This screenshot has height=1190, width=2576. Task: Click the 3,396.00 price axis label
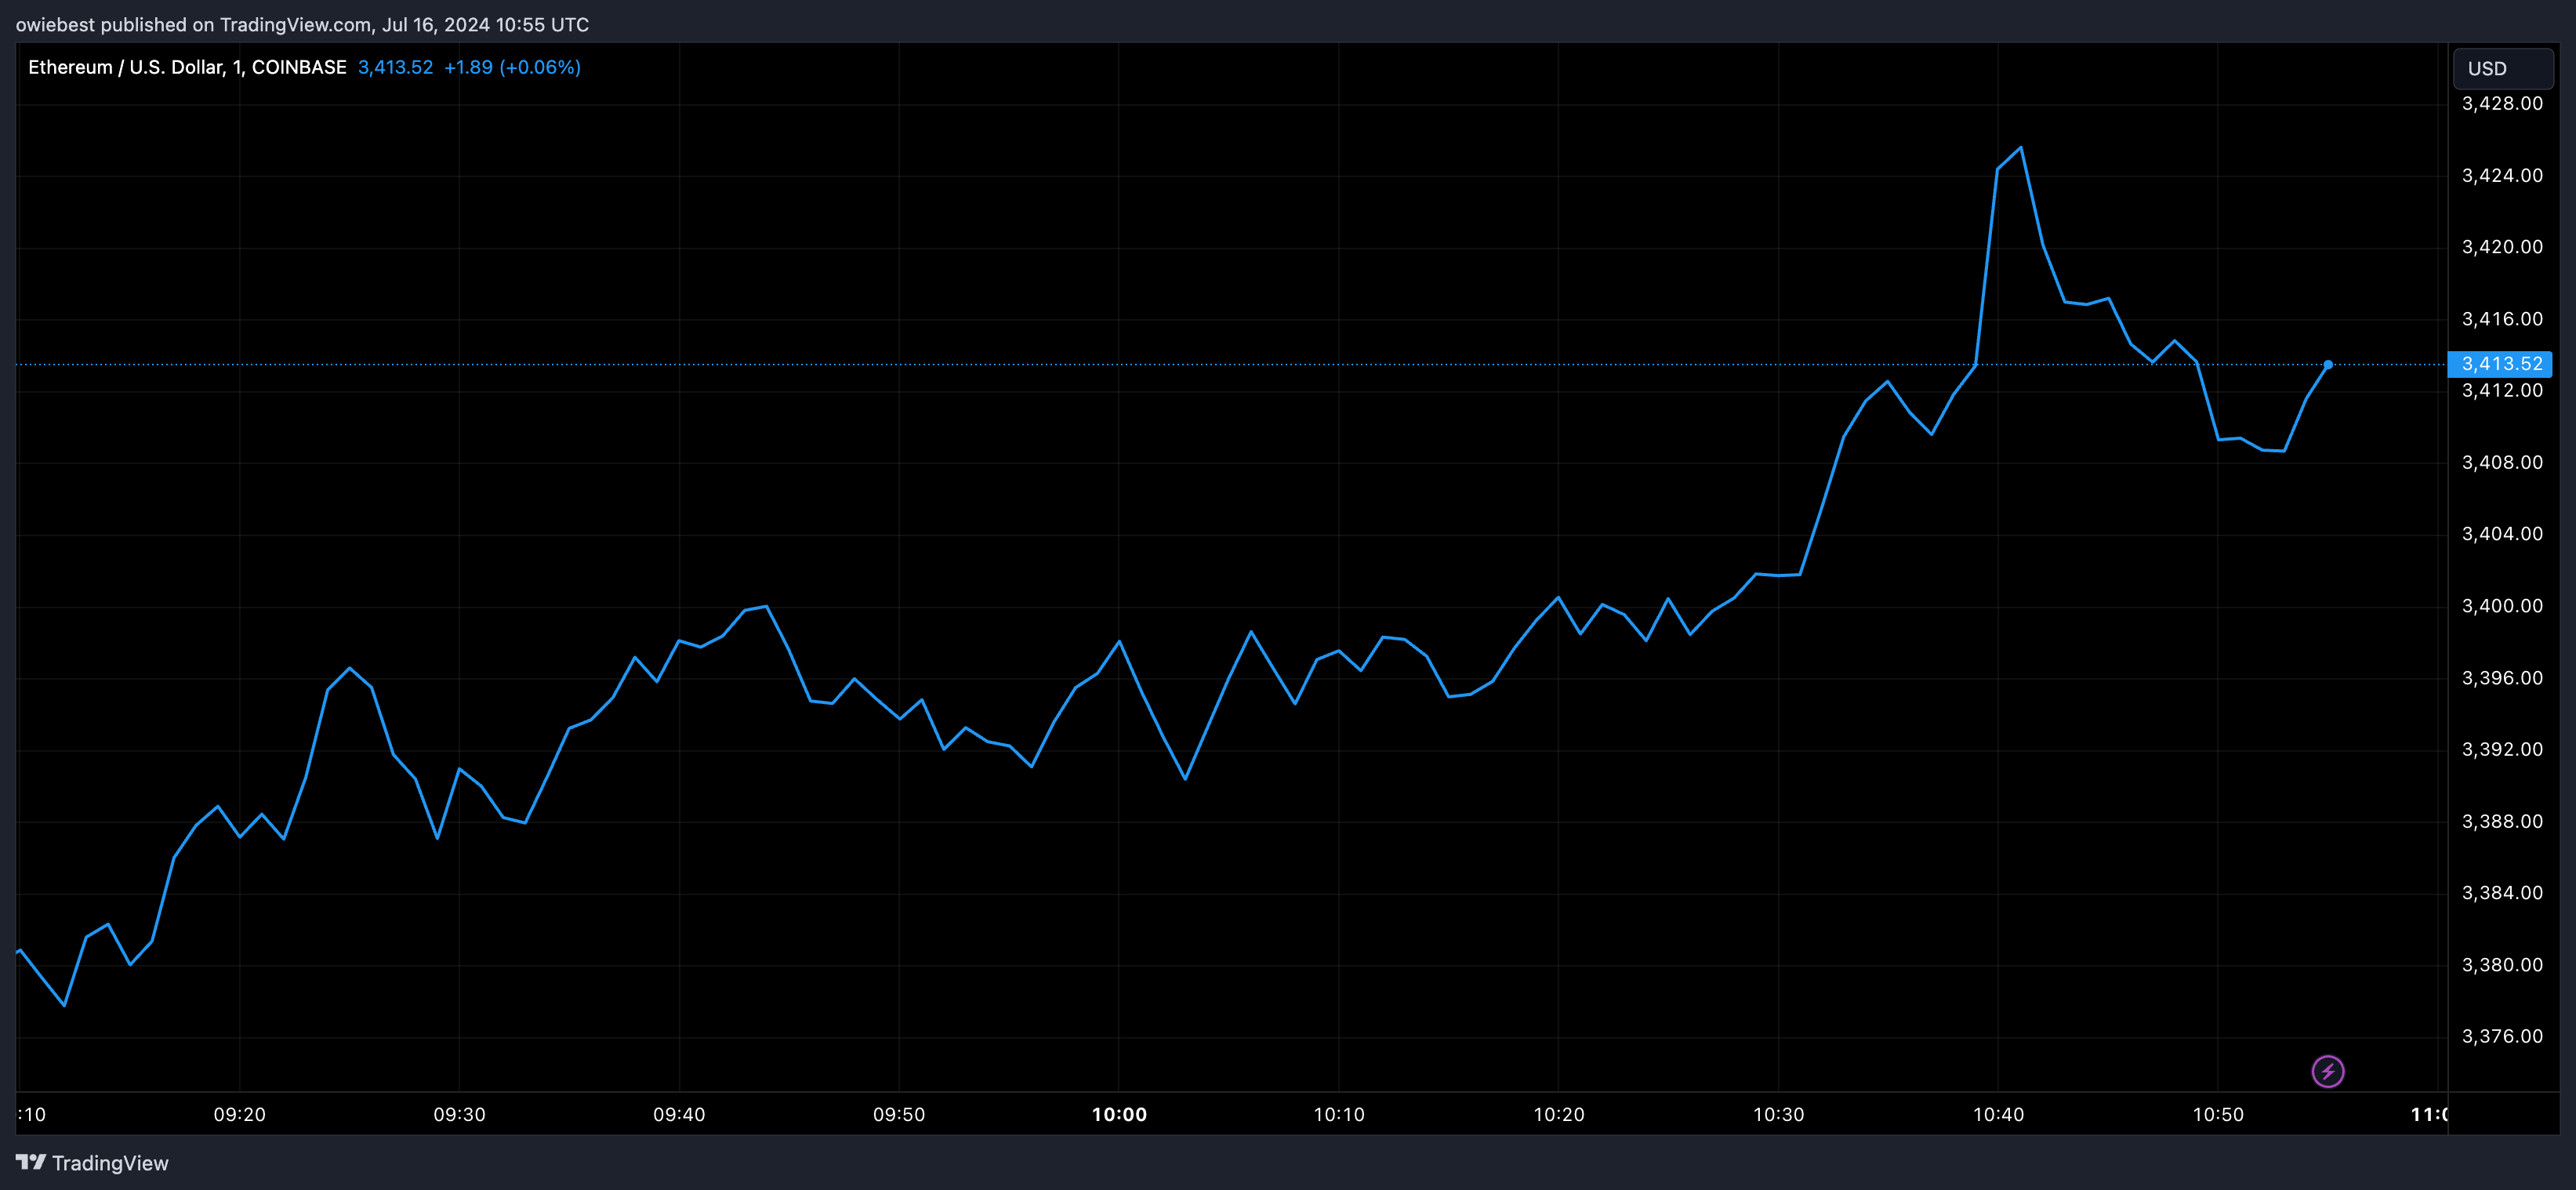2502,678
